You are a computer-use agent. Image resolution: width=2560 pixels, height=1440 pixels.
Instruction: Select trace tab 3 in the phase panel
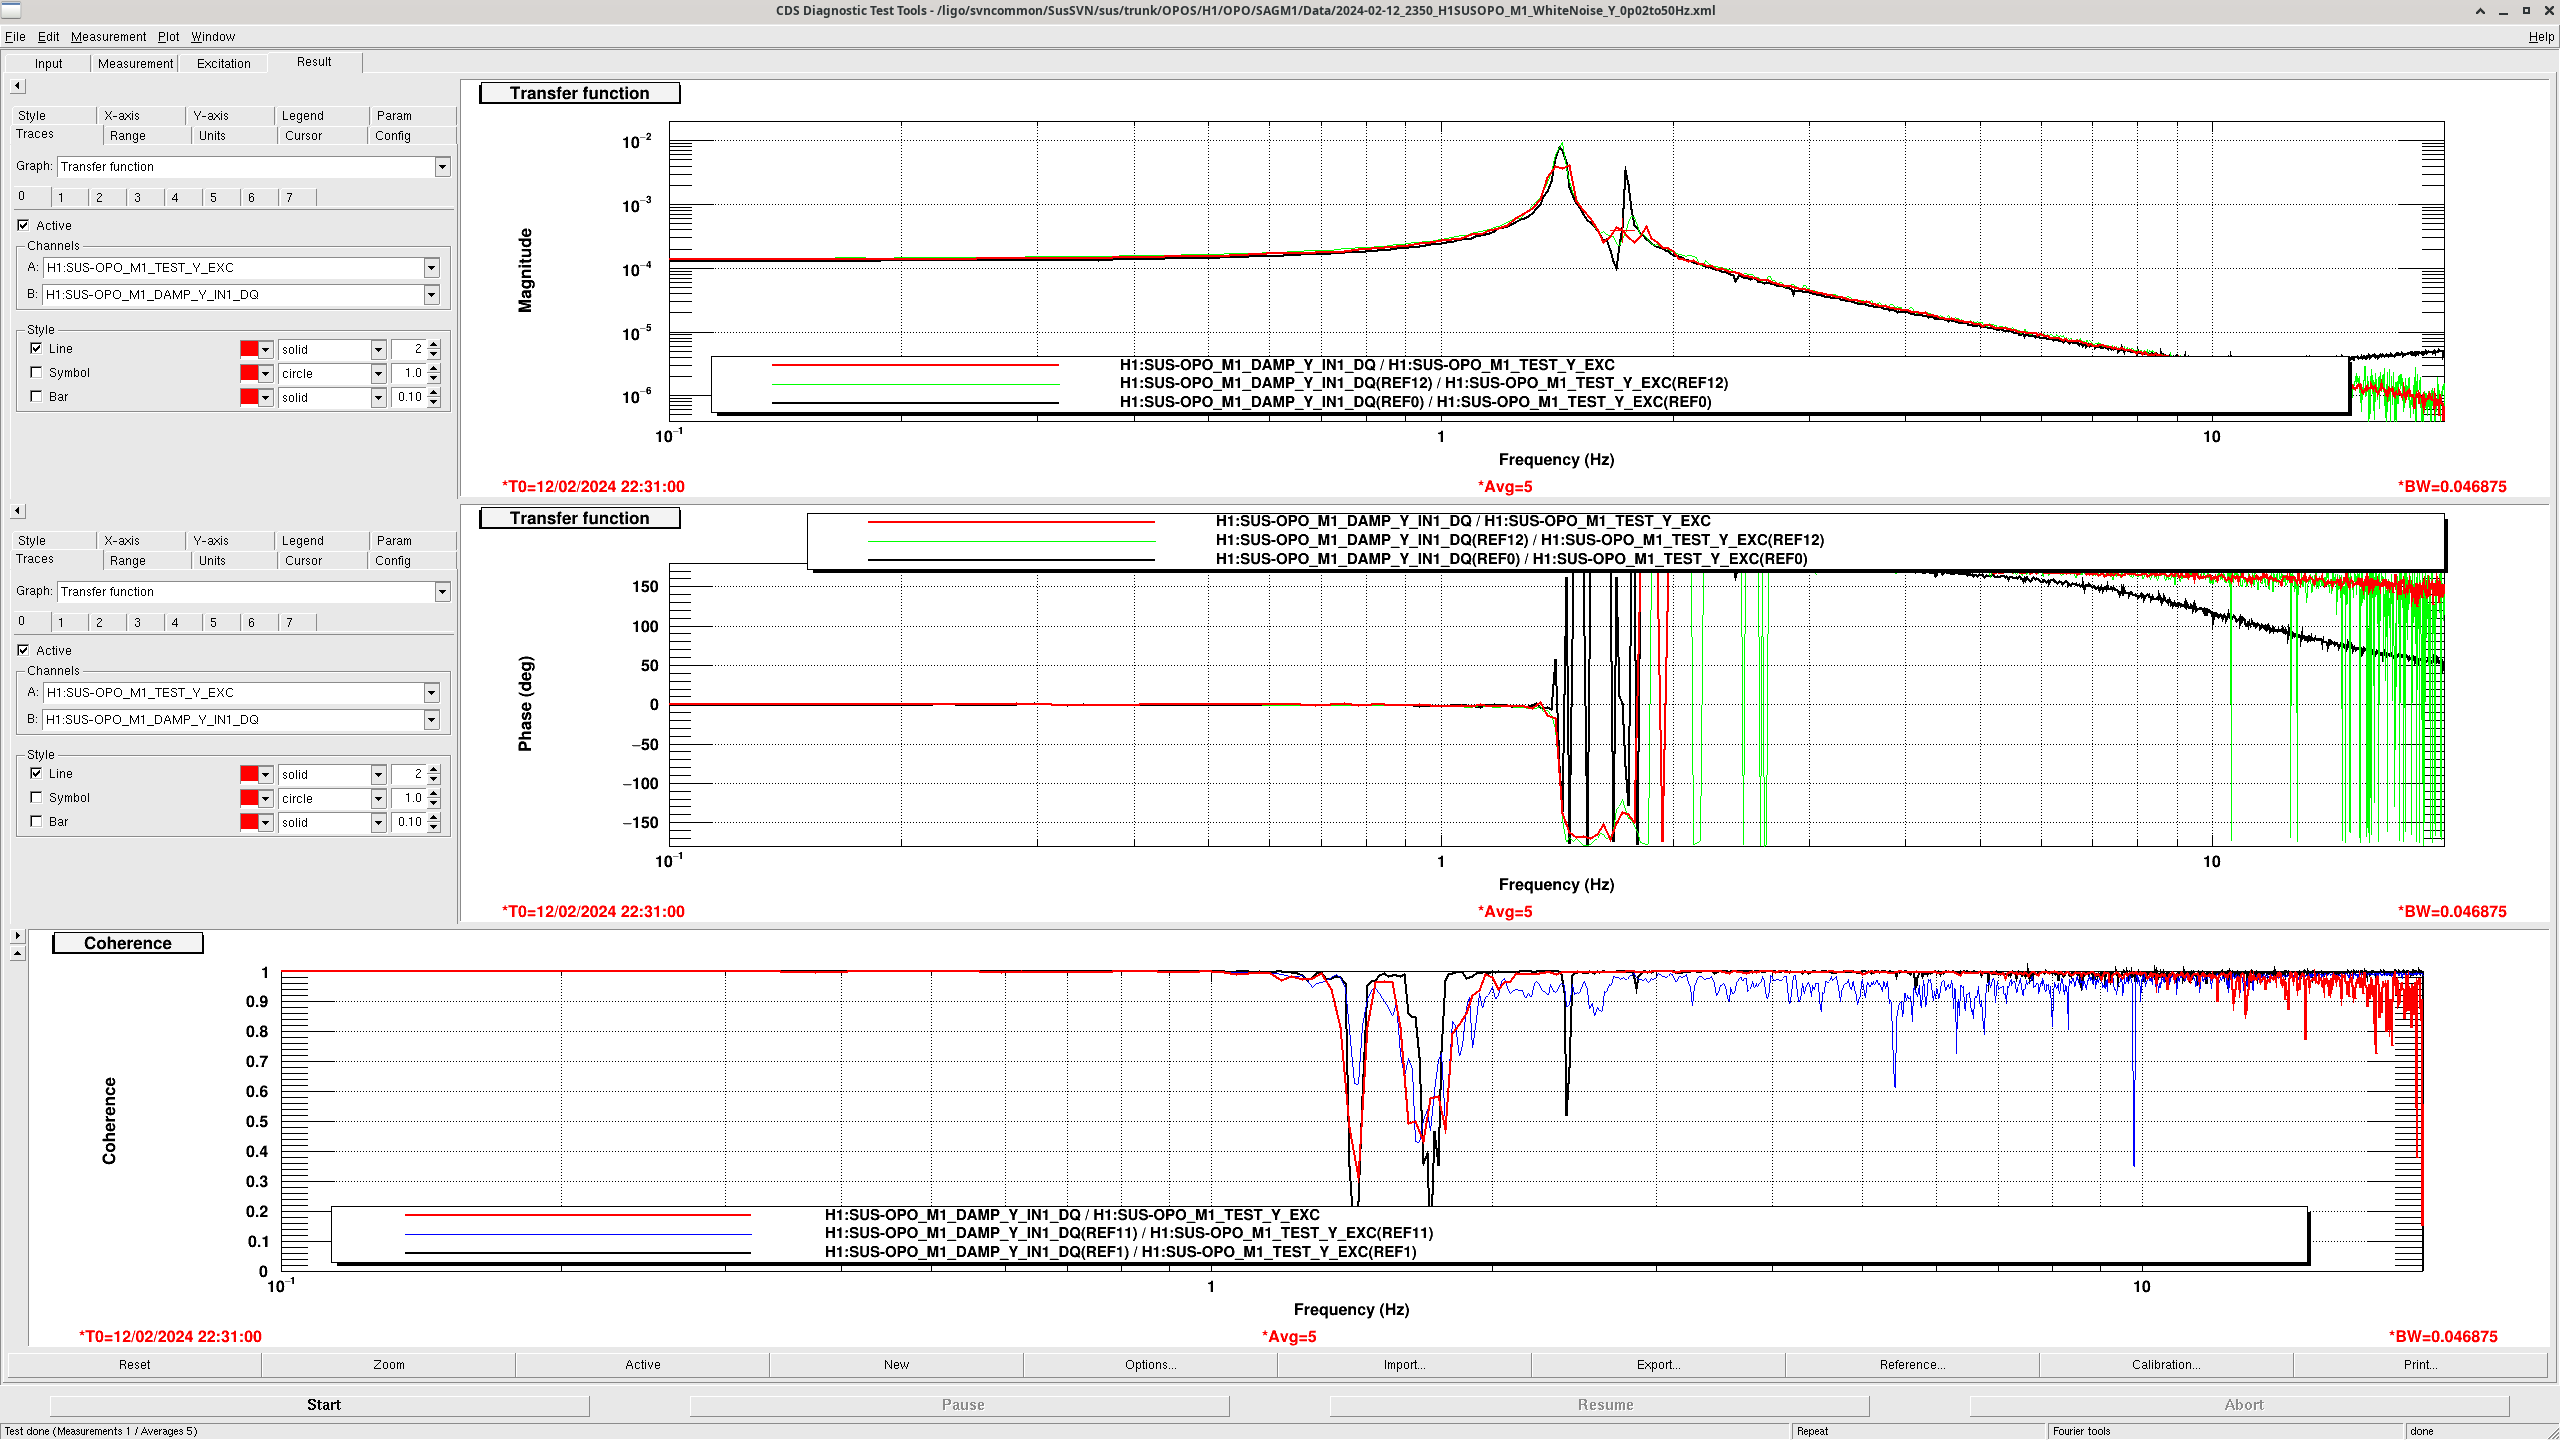coord(137,622)
